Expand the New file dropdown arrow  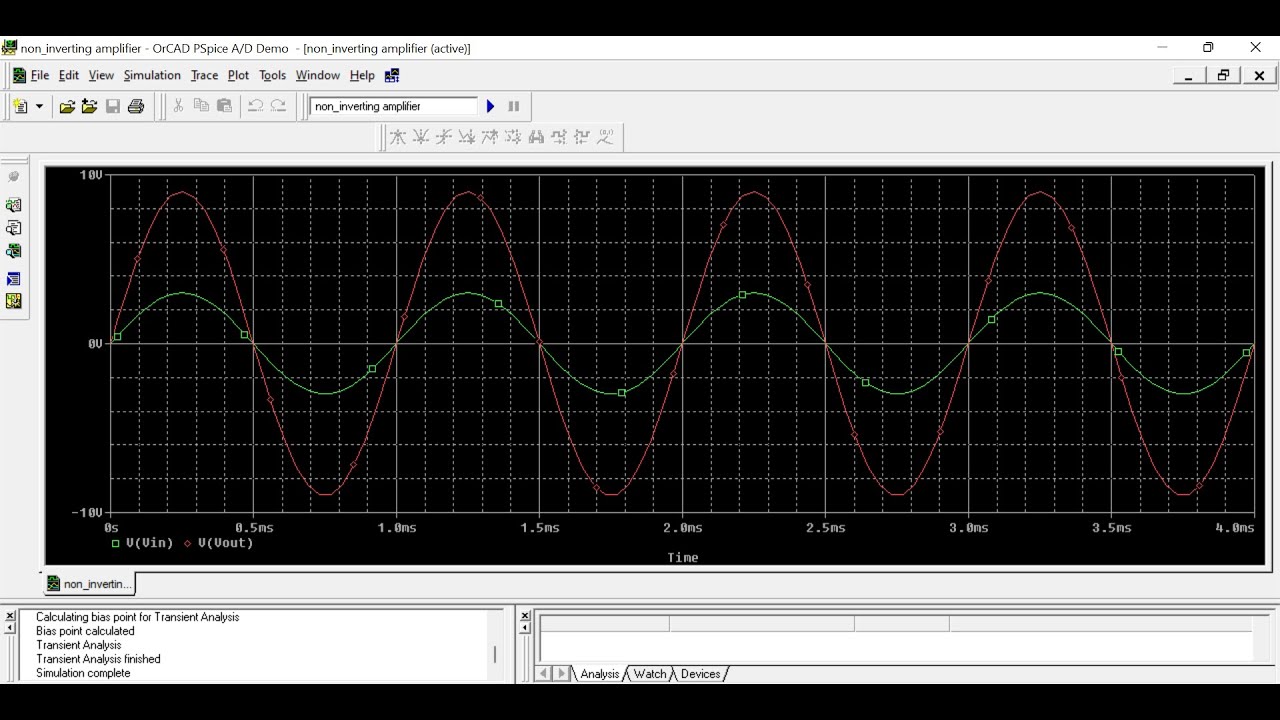pos(40,106)
